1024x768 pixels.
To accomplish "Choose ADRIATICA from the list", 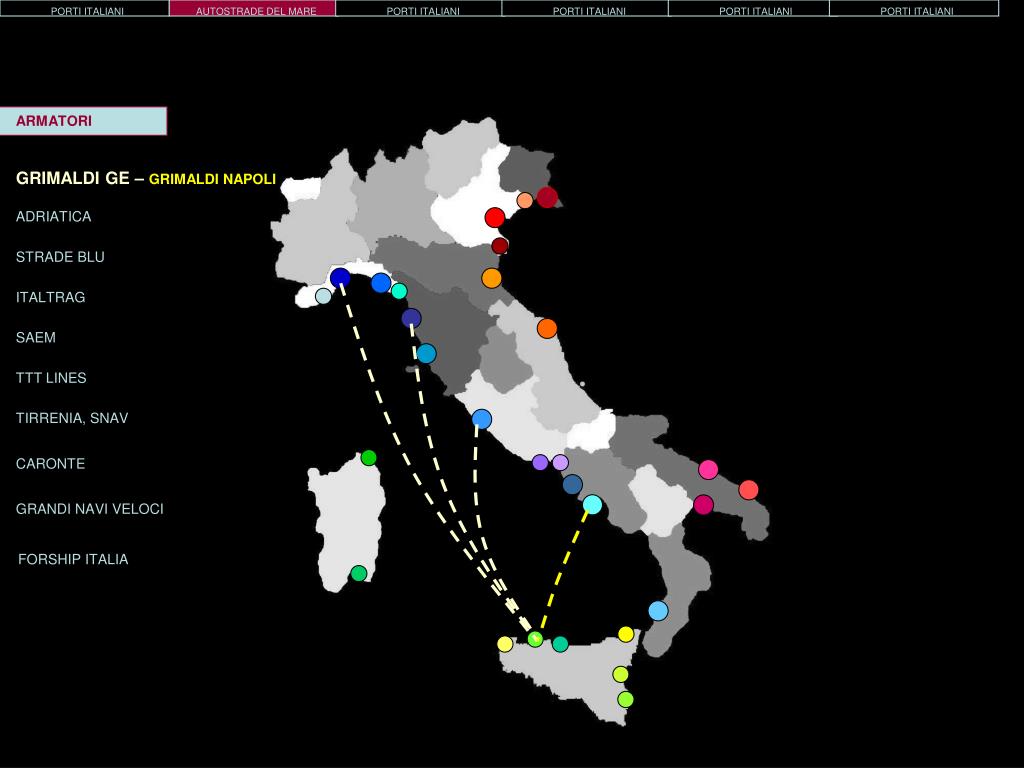I will coord(54,217).
